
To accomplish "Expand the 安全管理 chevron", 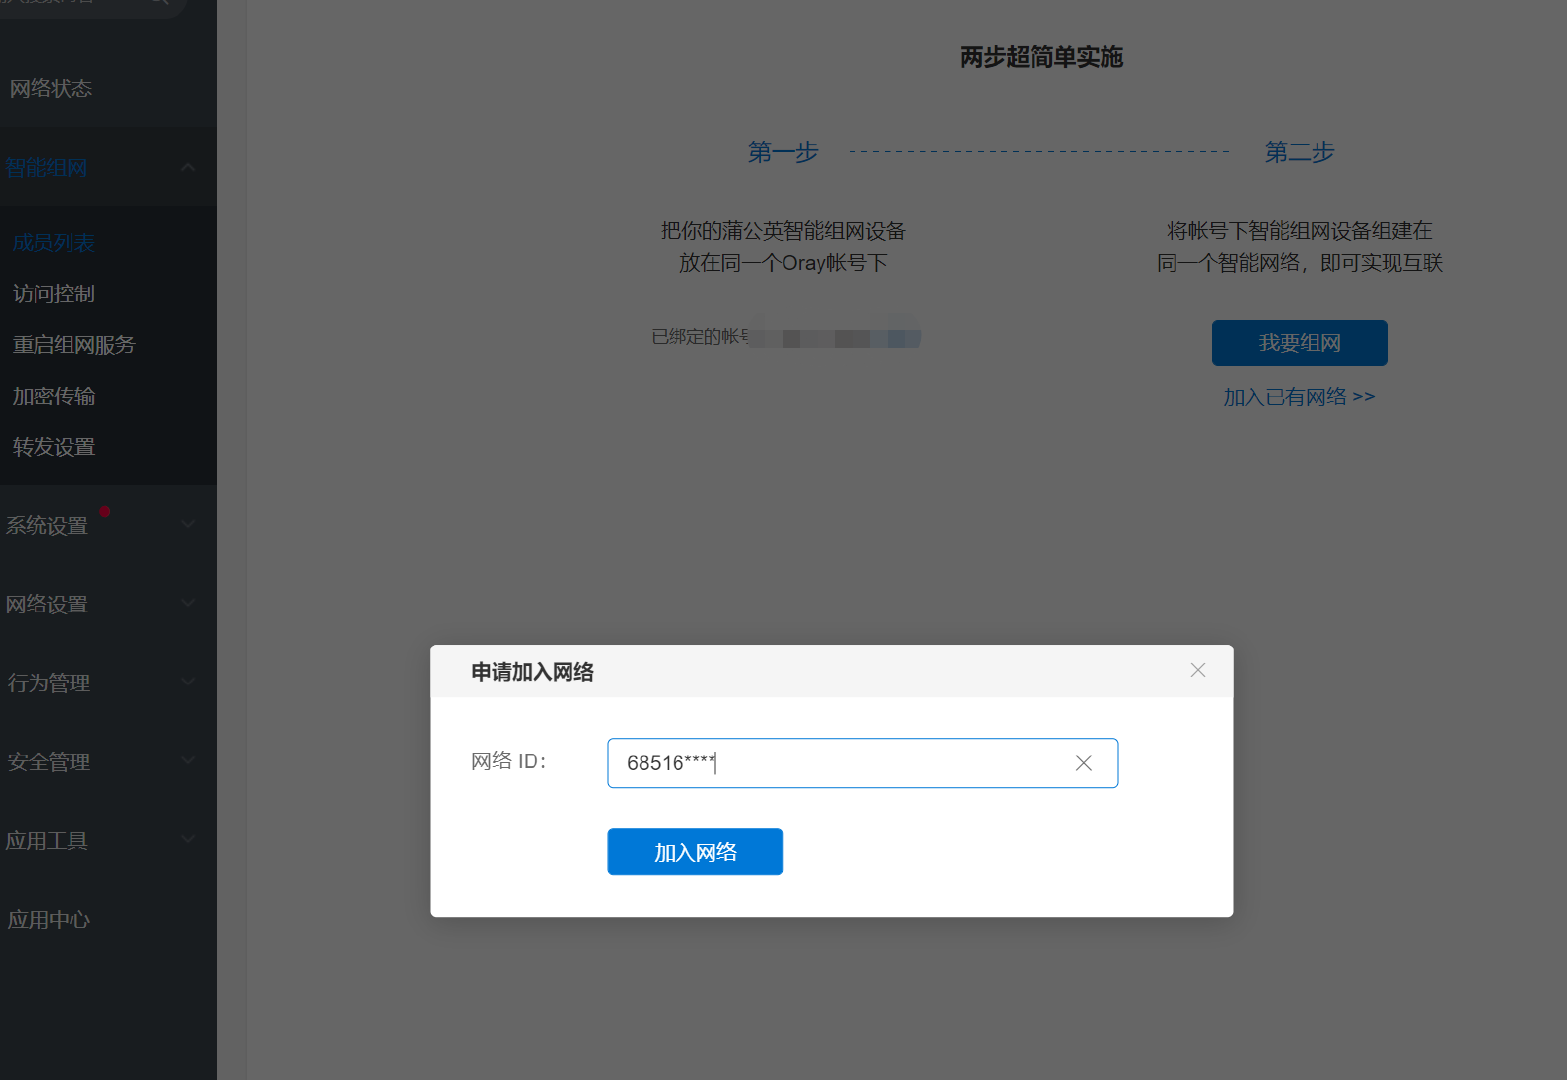I will pyautogui.click(x=187, y=761).
